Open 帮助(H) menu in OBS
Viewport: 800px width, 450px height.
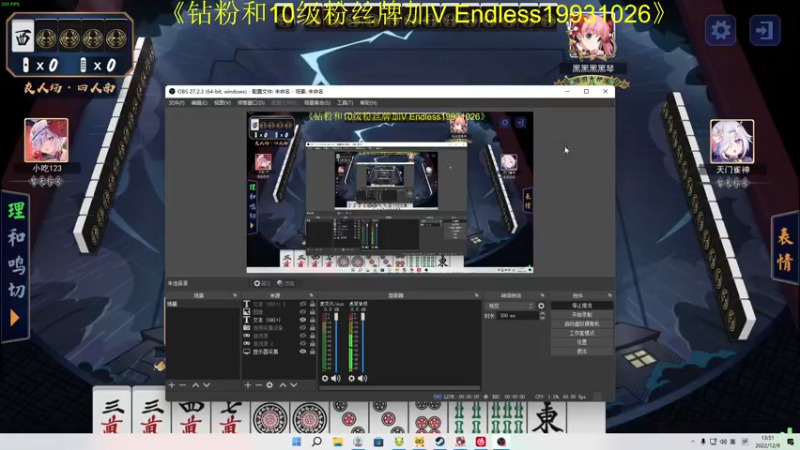[x=368, y=103]
